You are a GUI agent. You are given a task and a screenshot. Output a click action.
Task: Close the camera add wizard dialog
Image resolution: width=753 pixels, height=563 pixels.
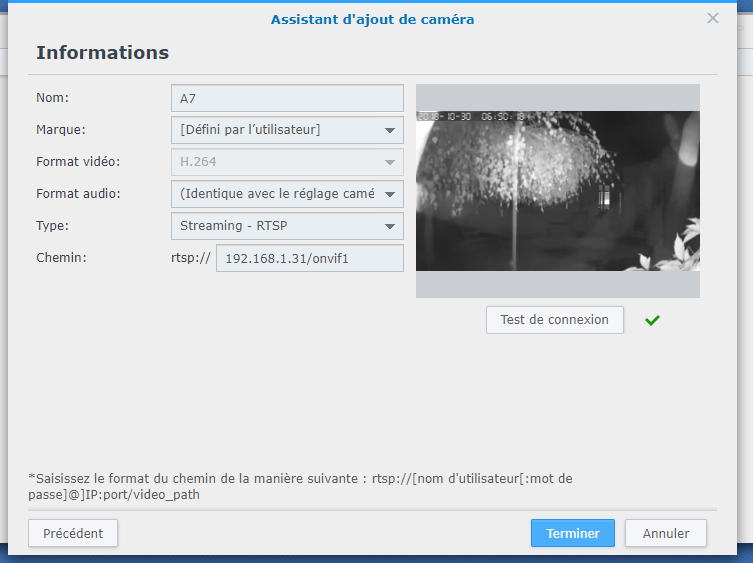713,18
